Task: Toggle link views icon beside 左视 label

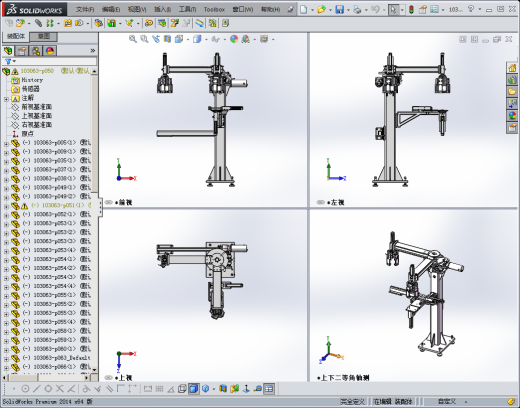Action: pyautogui.click(x=321, y=202)
